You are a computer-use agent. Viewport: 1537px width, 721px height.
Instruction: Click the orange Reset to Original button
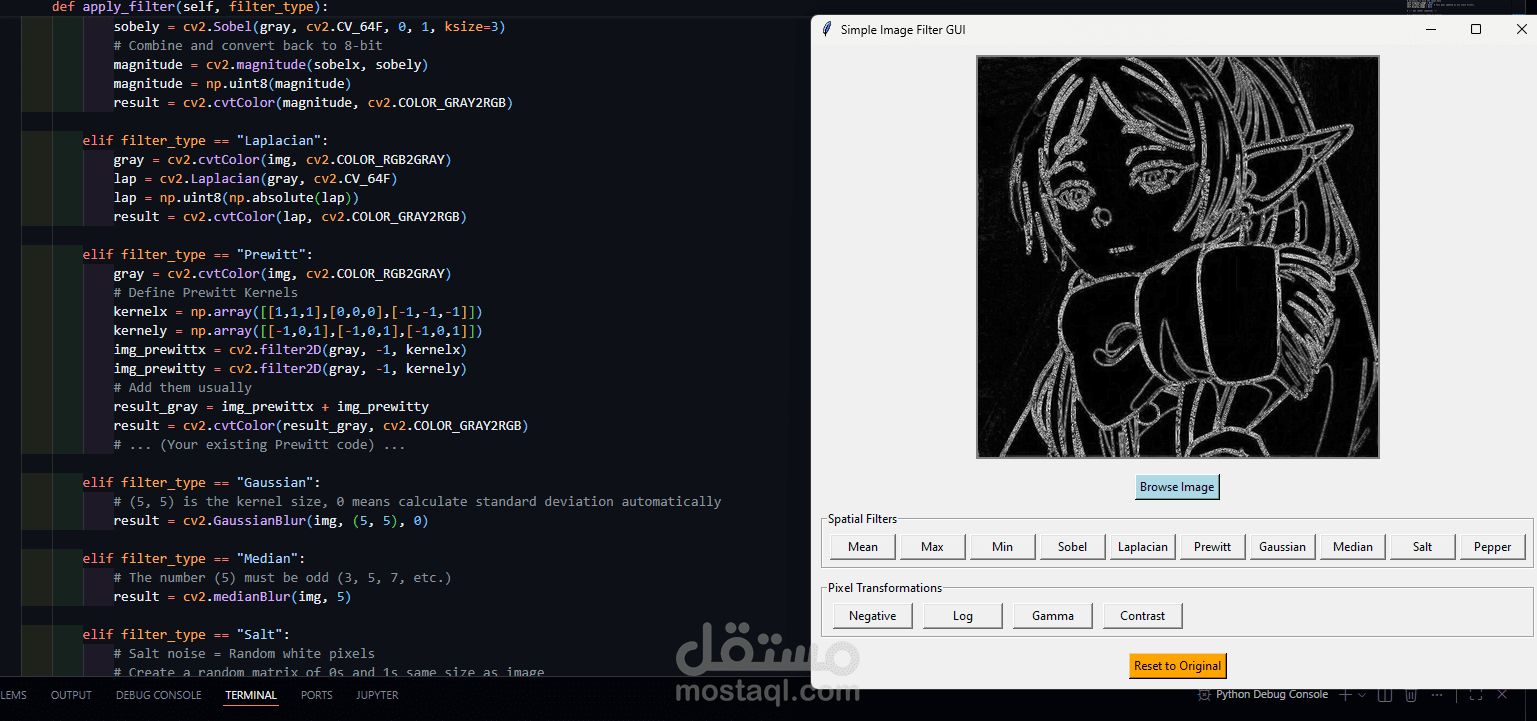click(x=1177, y=666)
